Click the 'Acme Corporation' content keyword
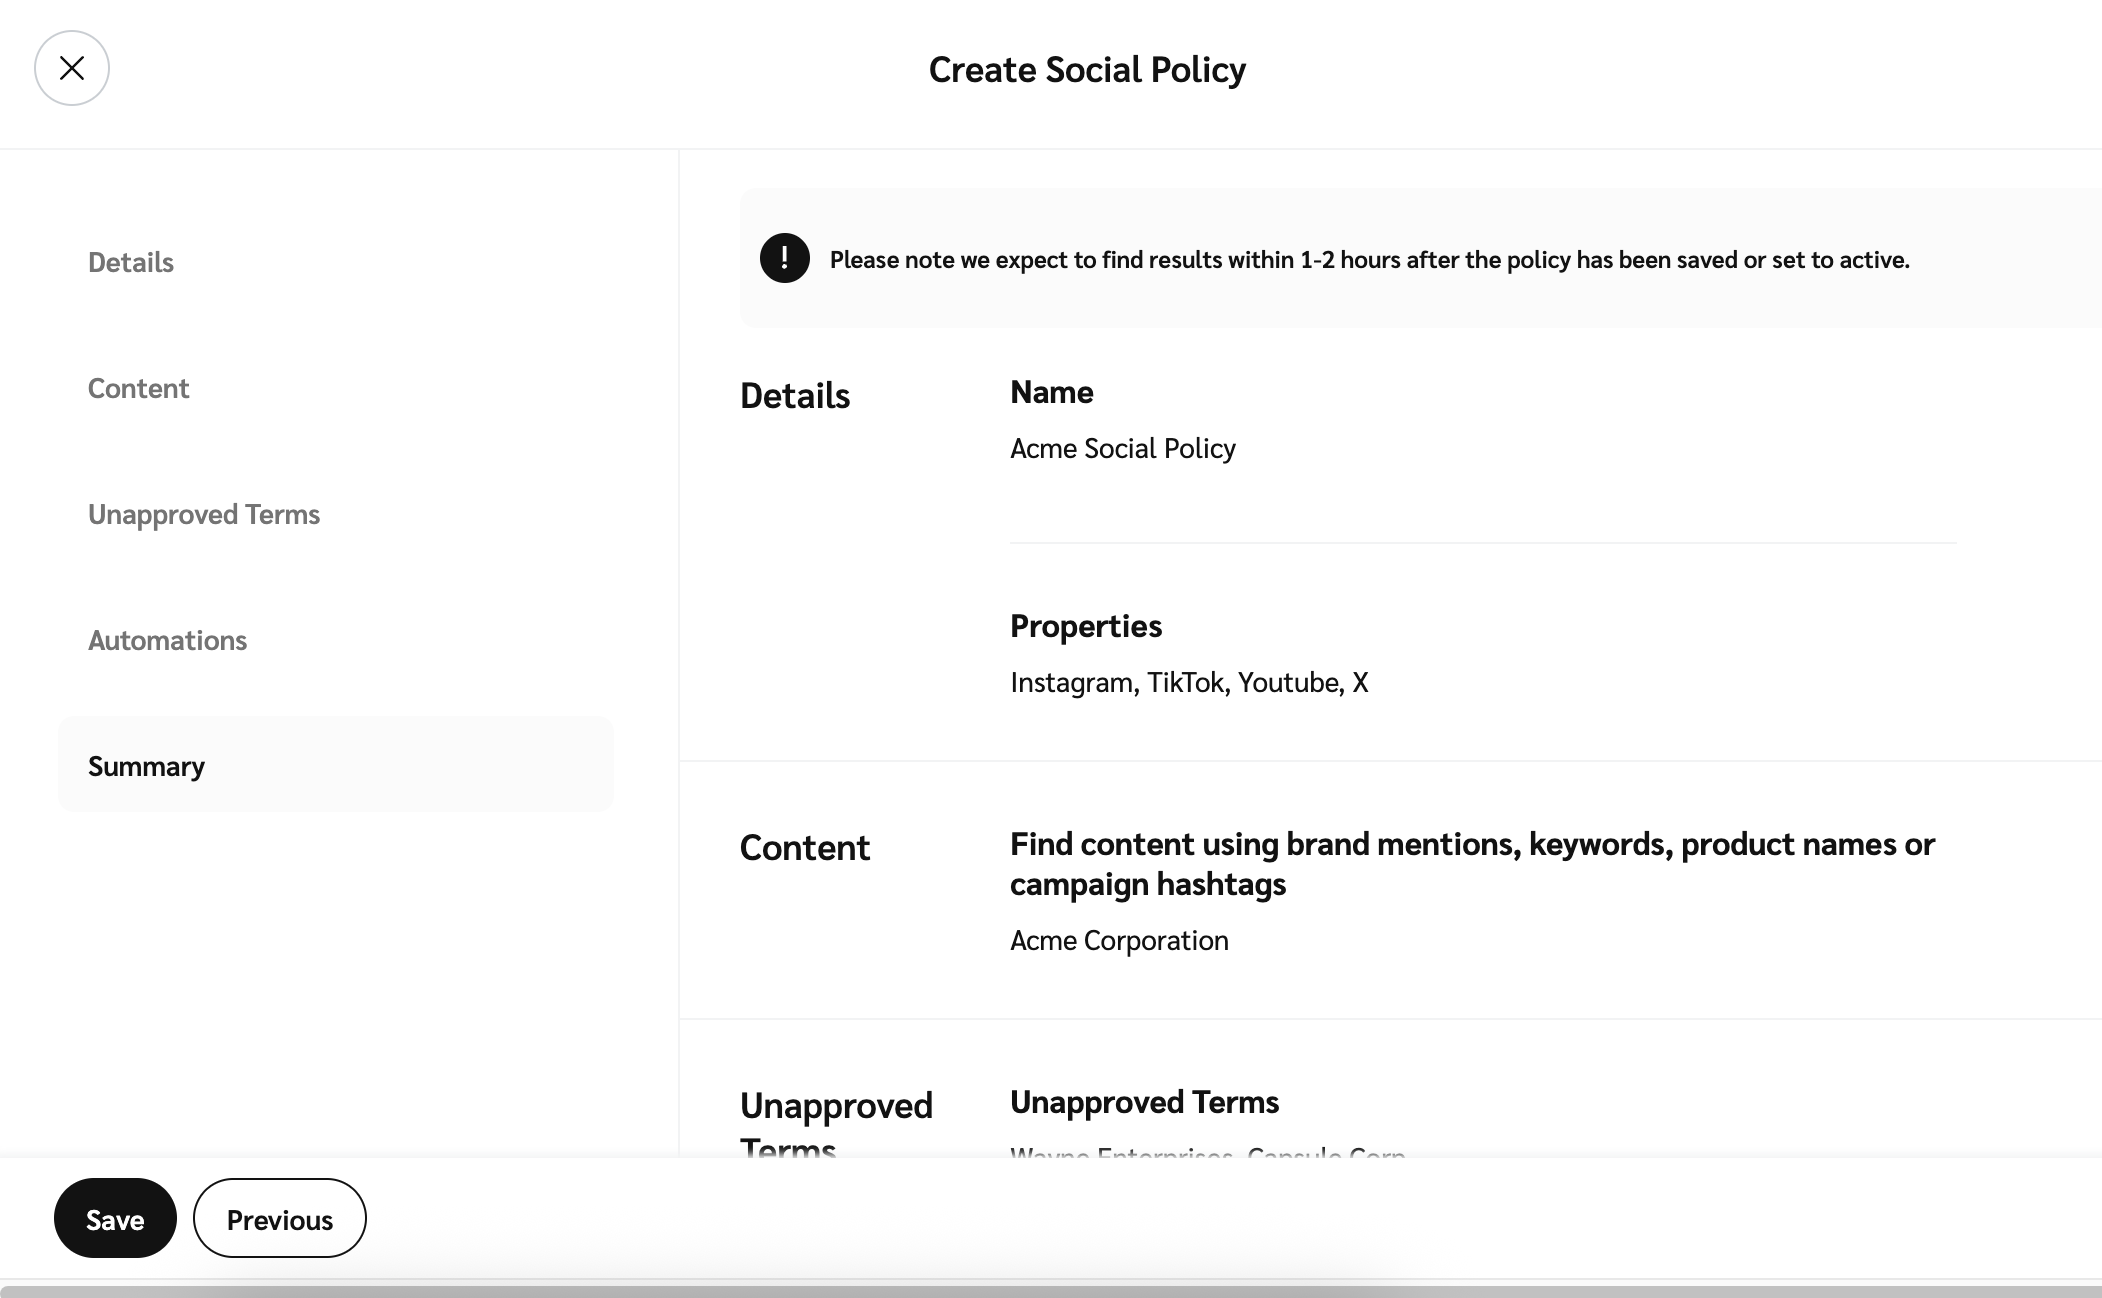 click(x=1119, y=940)
